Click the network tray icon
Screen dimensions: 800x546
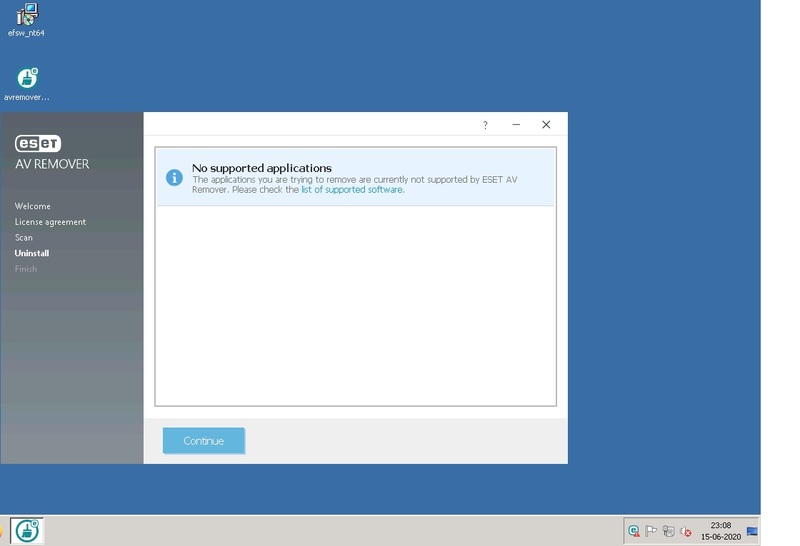point(668,531)
